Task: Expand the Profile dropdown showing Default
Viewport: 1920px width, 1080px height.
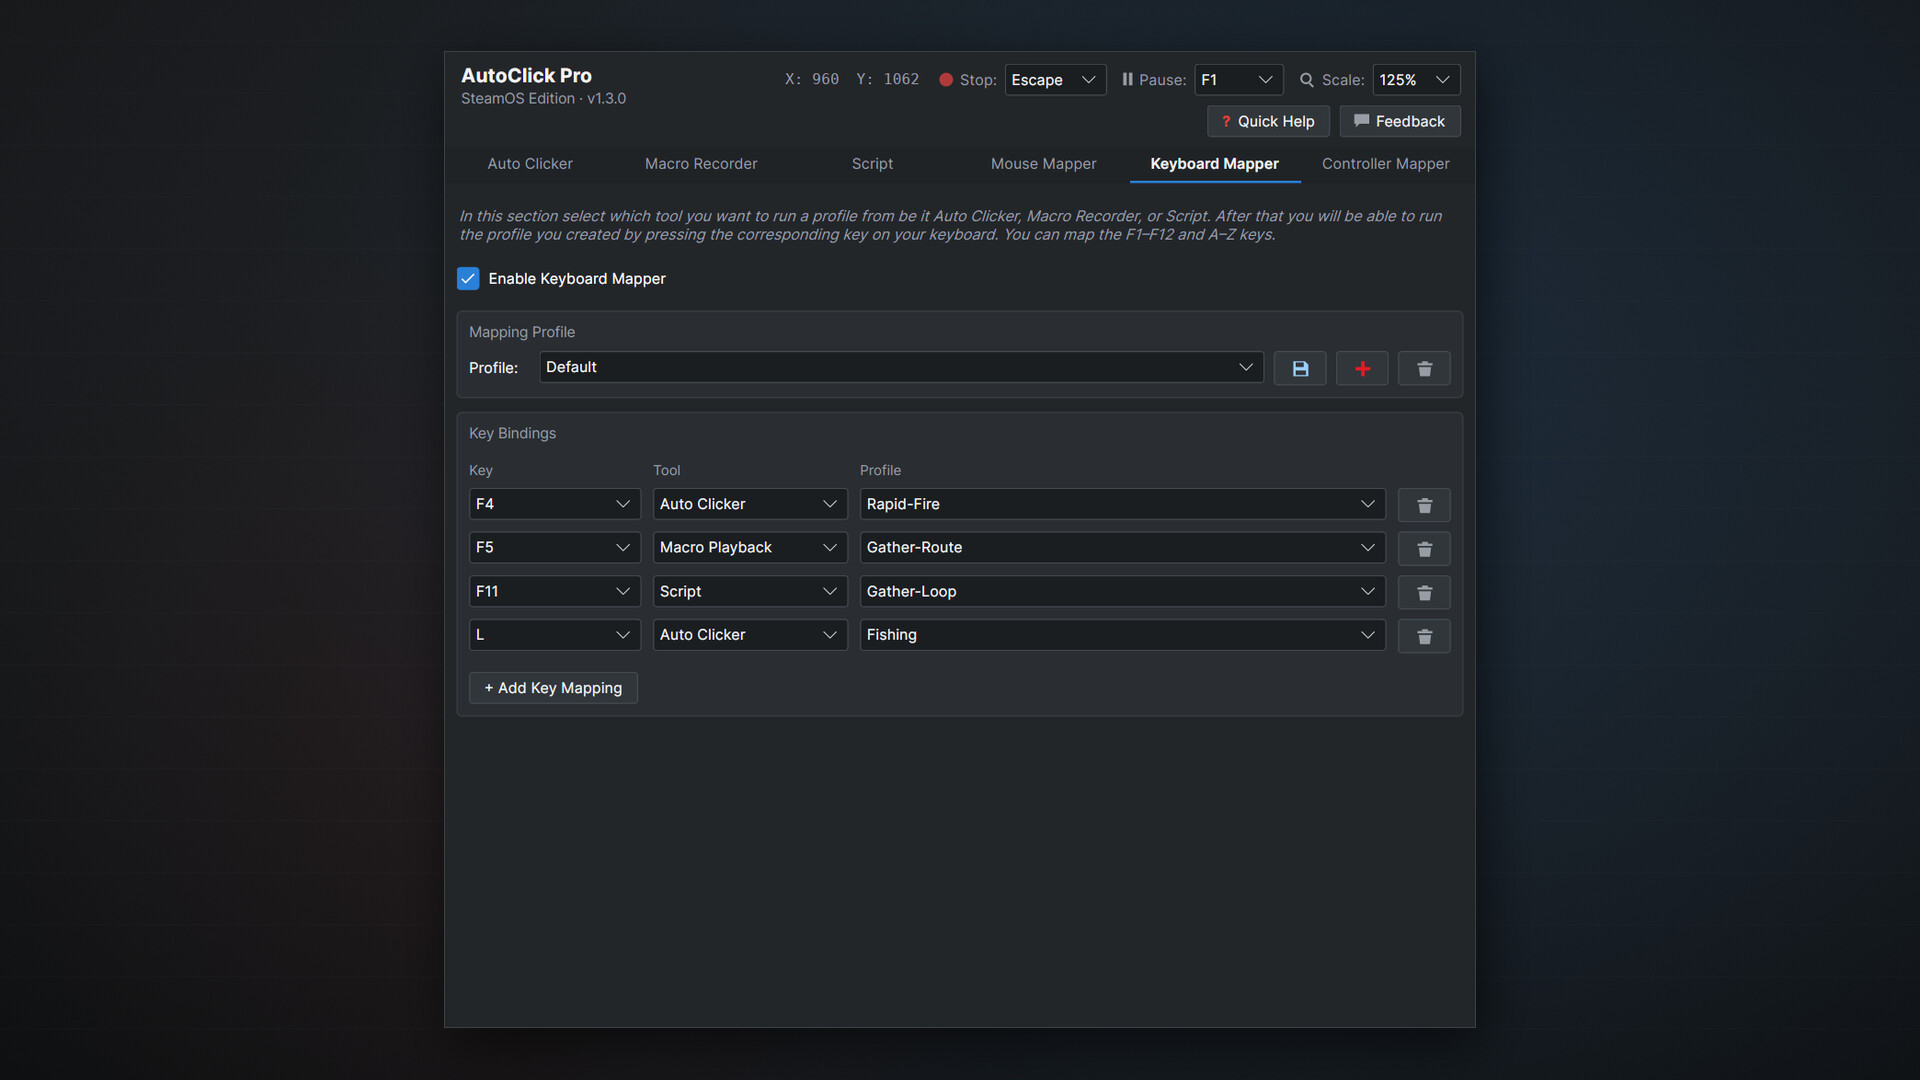Action: 901,367
